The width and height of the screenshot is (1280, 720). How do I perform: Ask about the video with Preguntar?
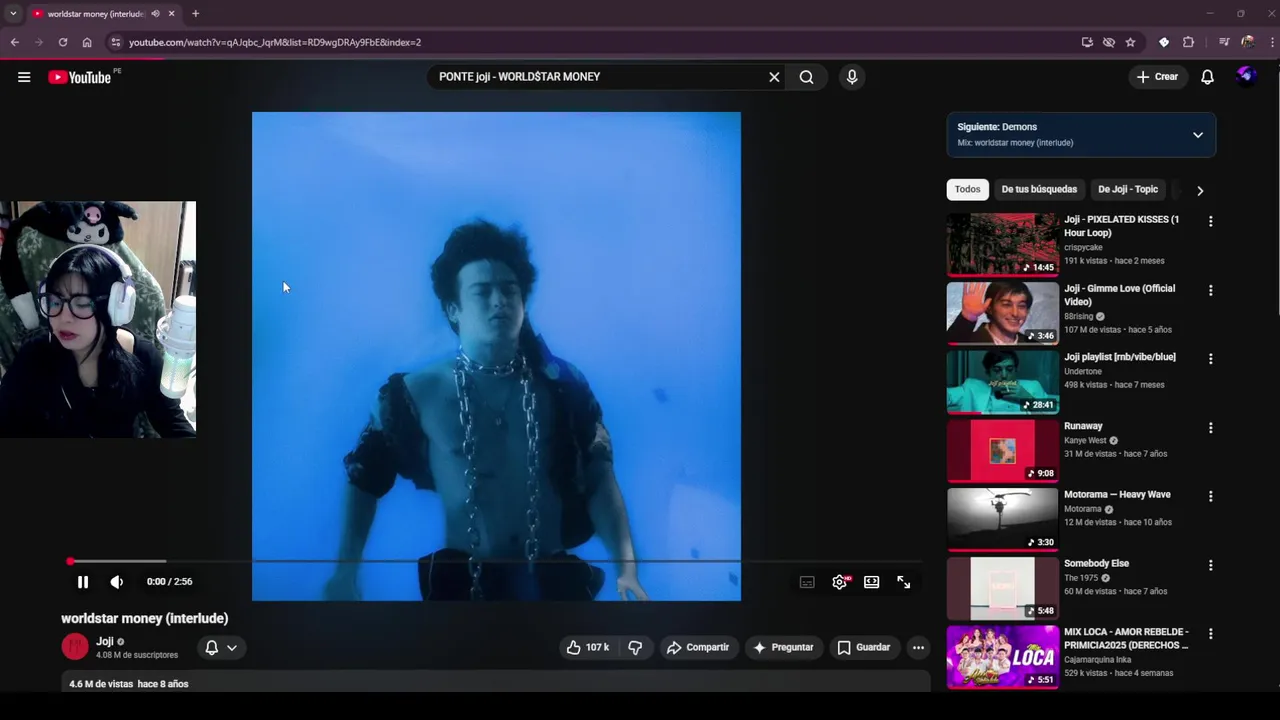(x=784, y=648)
